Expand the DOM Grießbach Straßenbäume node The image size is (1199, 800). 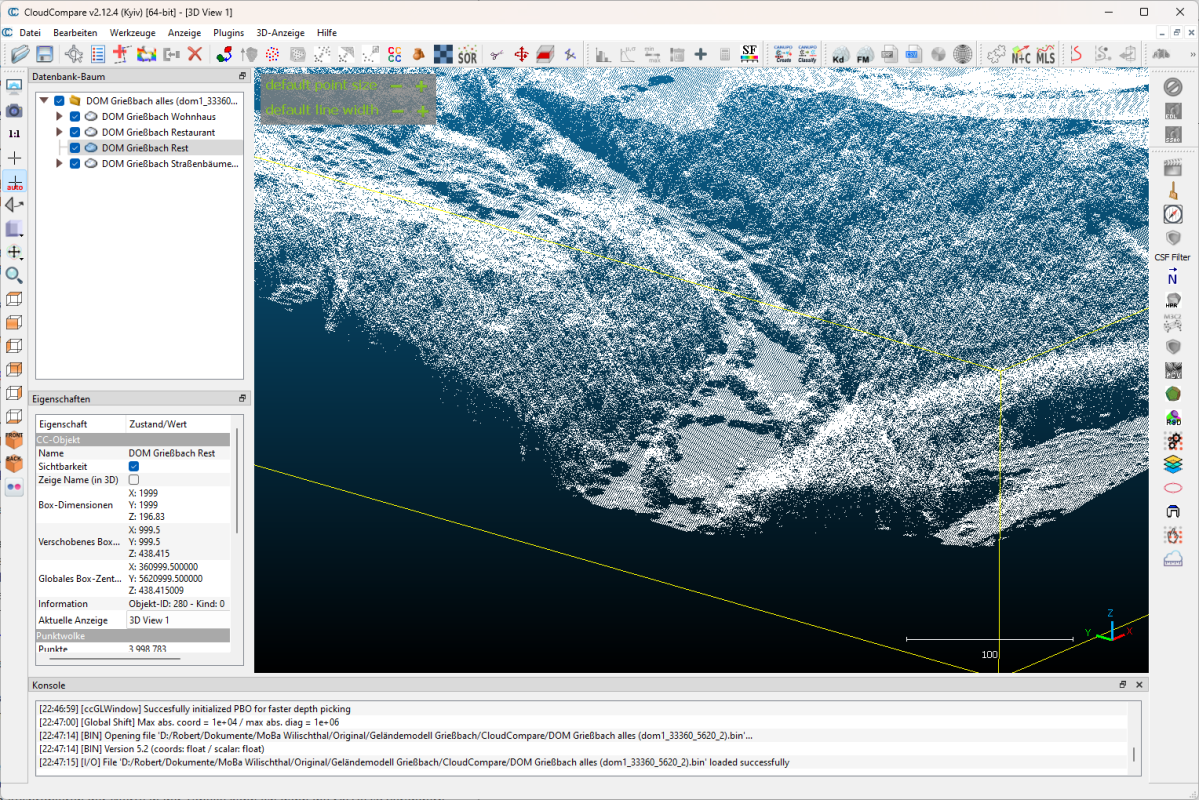(x=59, y=163)
